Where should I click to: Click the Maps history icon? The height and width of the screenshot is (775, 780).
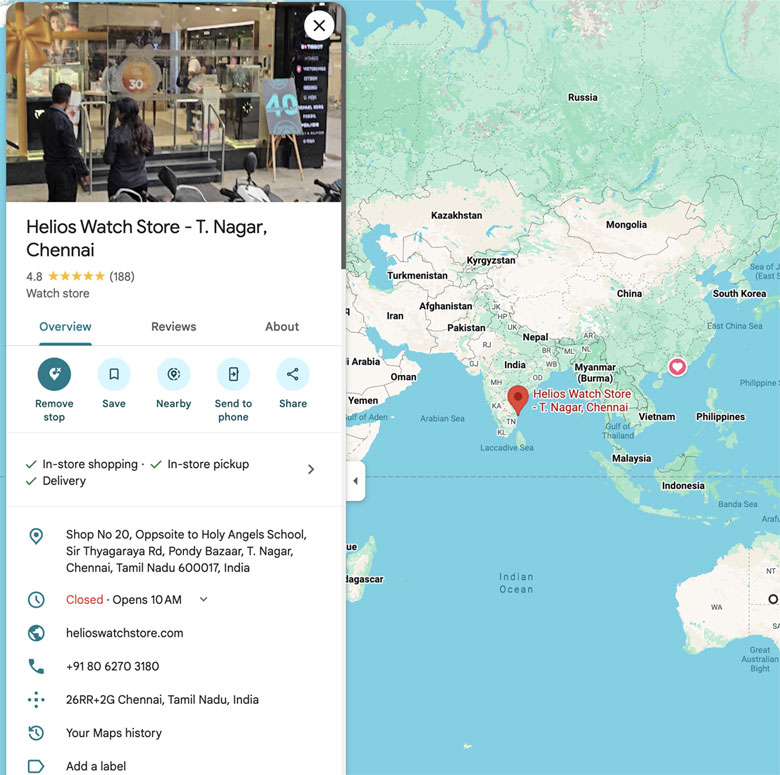[x=36, y=733]
